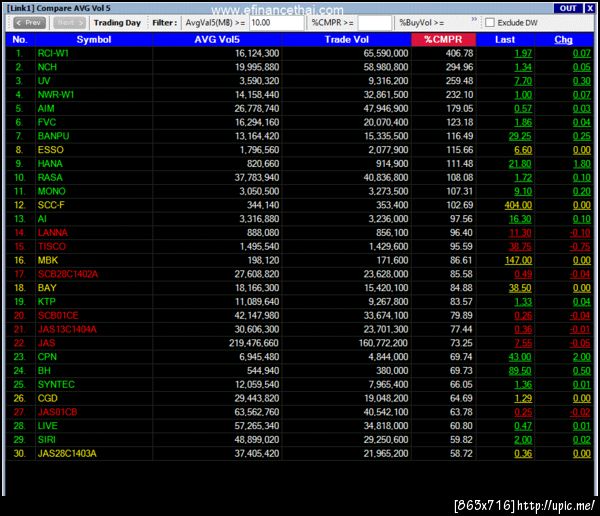Select symbol RASA
This screenshot has height=516, width=600.
pos(50,178)
